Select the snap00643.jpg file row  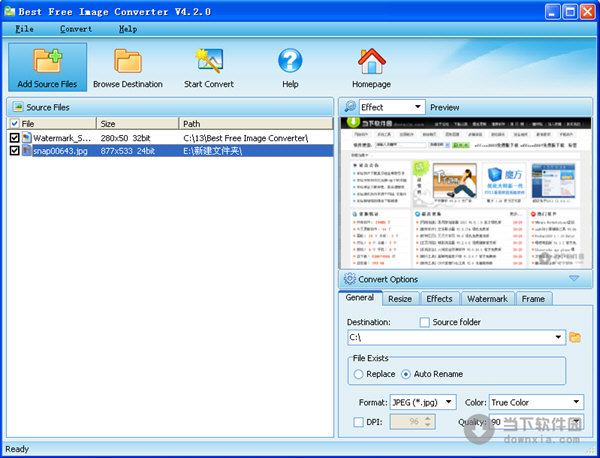click(x=170, y=151)
